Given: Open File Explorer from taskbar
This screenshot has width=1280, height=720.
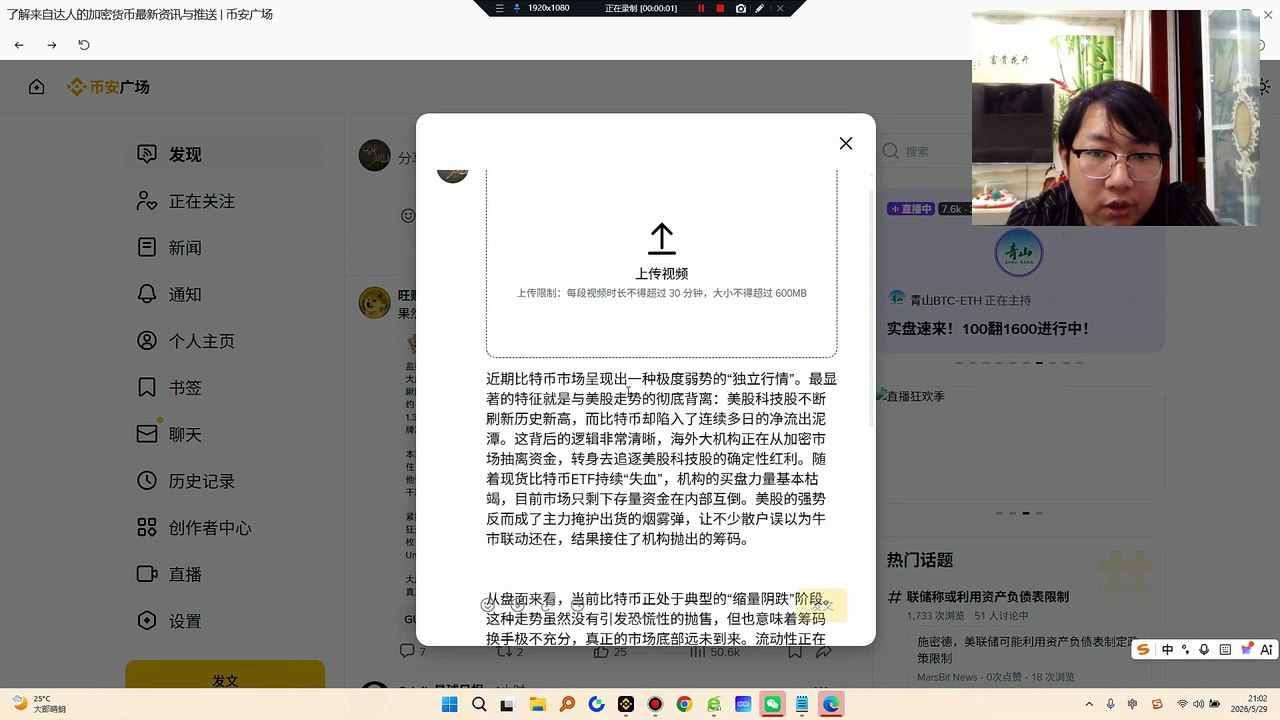Looking at the screenshot, I should [537, 704].
